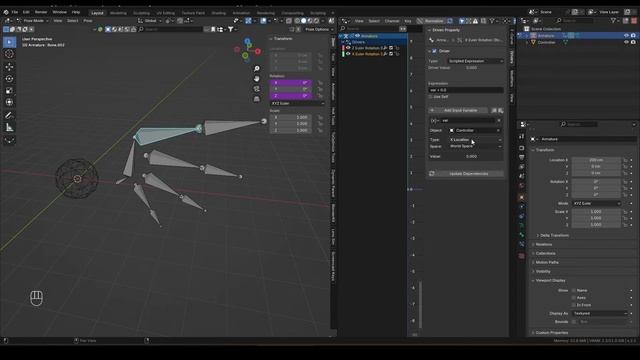Select the Cursor tool in viewport toolbar
640x360 pixels.
(9, 54)
